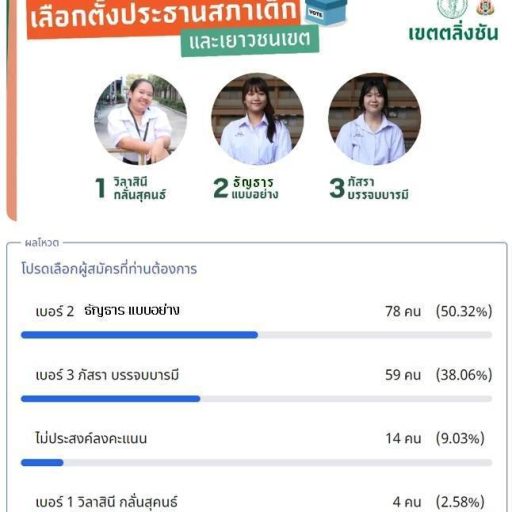Click the green และเยาวชนเขต label
This screenshot has height=512, width=512.
pos(250,41)
